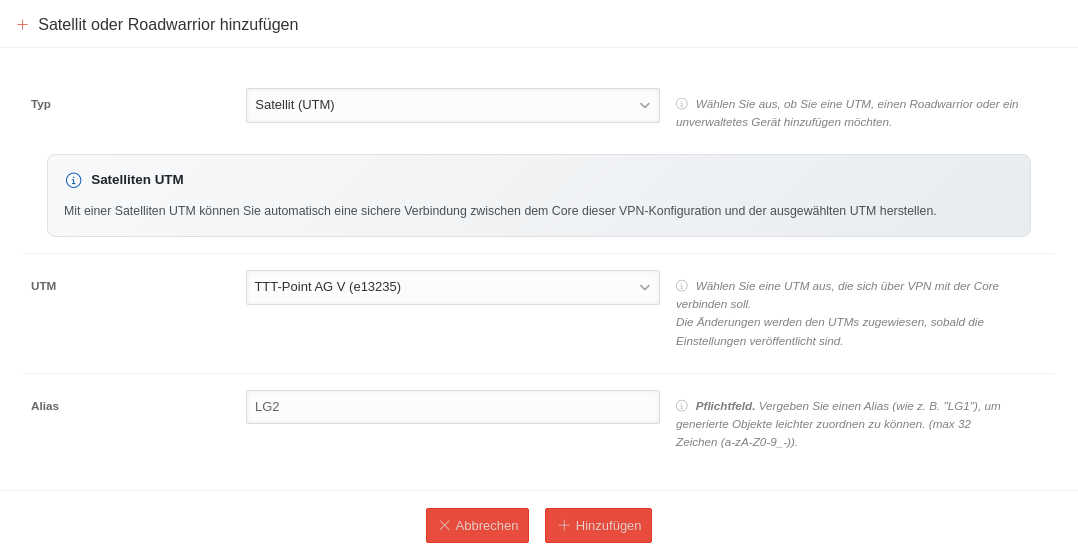
Task: Click the info icon beside Alias Pflichtfeld hint
Action: pos(682,406)
